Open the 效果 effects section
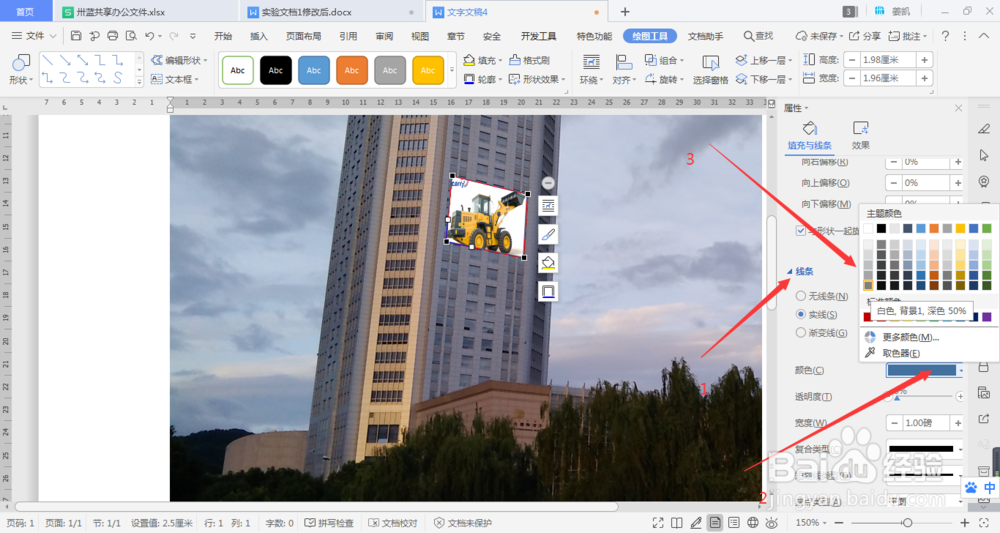Image resolution: width=1000 pixels, height=533 pixels. 860,136
